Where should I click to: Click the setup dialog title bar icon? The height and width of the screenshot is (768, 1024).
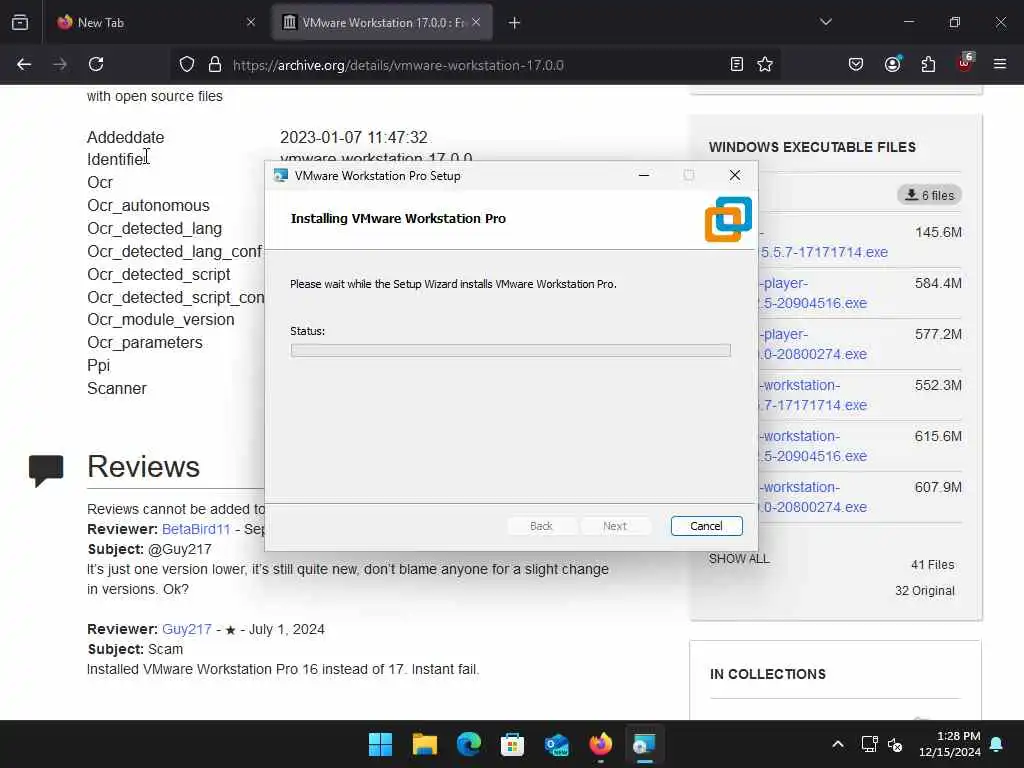click(x=281, y=175)
